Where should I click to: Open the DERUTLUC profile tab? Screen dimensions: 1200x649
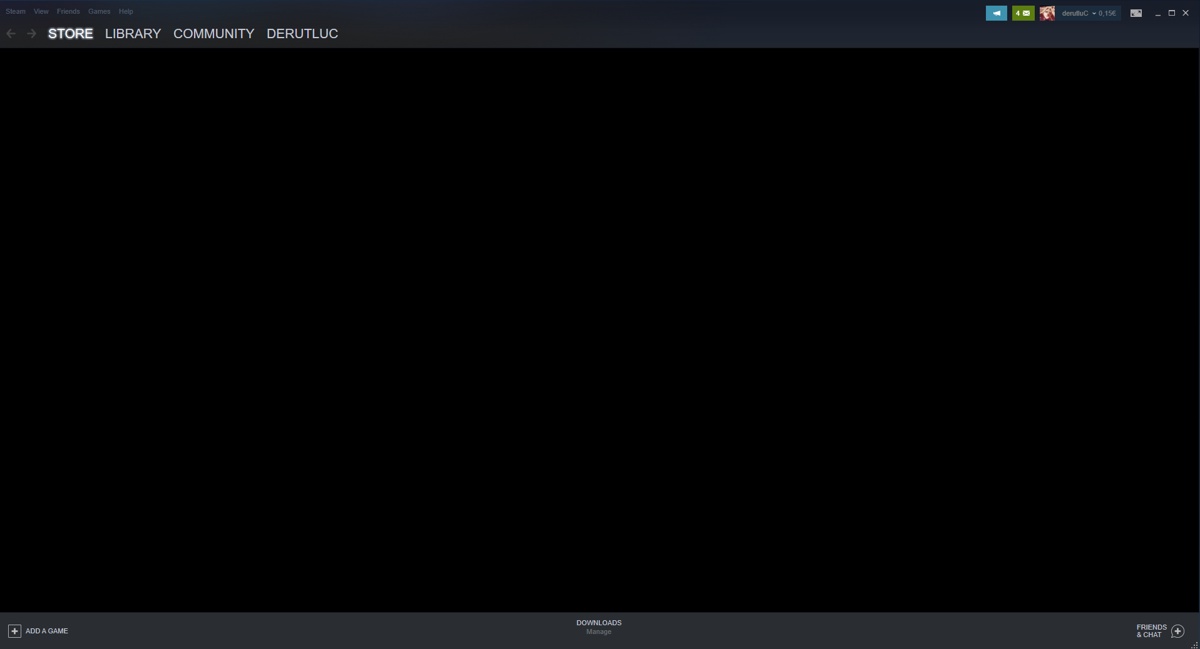[x=302, y=33]
